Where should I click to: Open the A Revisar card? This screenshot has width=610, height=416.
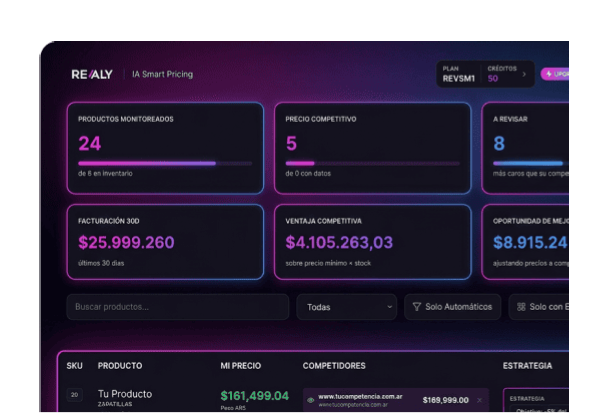[x=526, y=148]
